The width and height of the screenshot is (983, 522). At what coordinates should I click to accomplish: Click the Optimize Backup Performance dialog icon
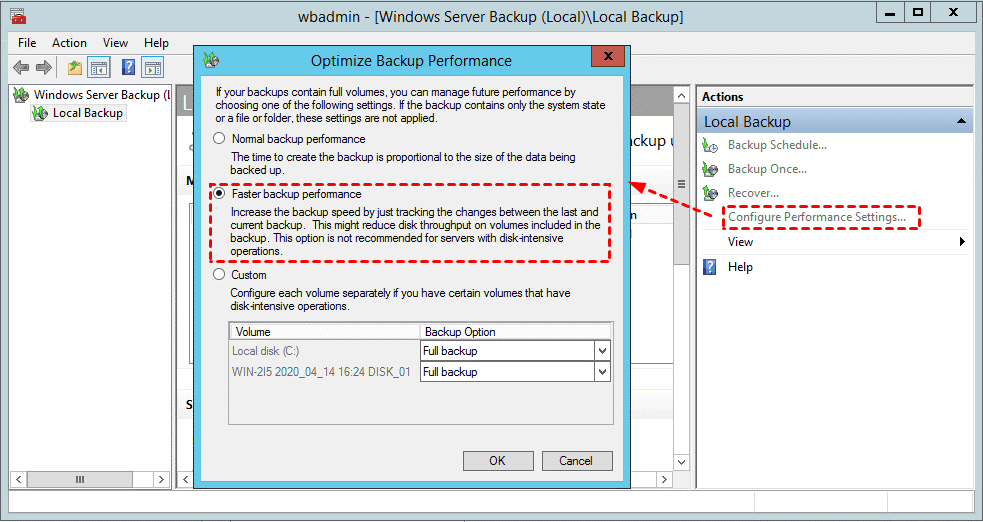click(x=211, y=60)
